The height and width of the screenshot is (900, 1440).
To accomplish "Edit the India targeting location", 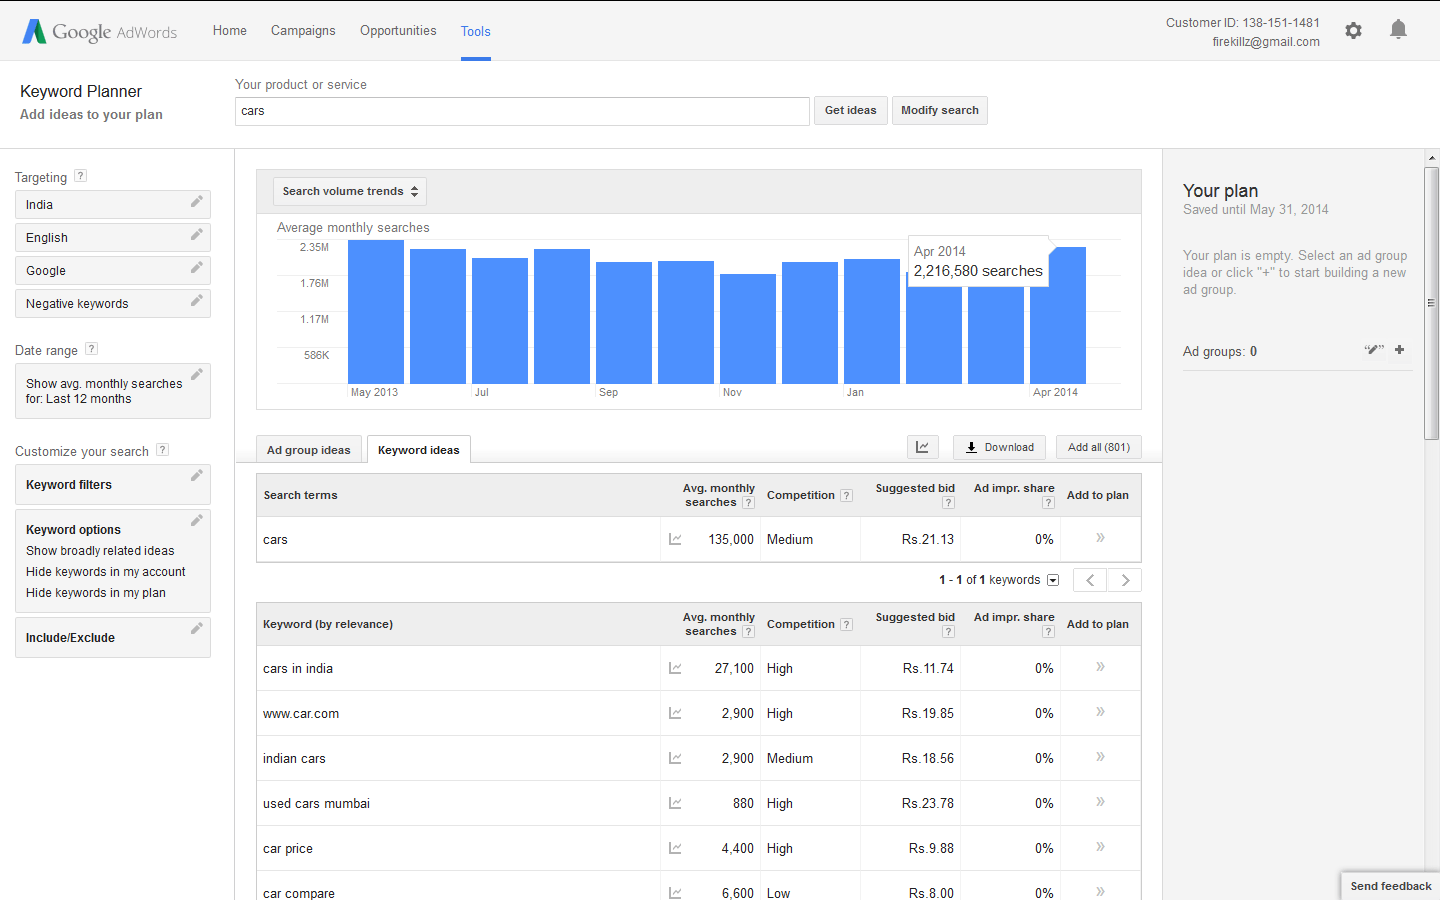I will pyautogui.click(x=196, y=204).
